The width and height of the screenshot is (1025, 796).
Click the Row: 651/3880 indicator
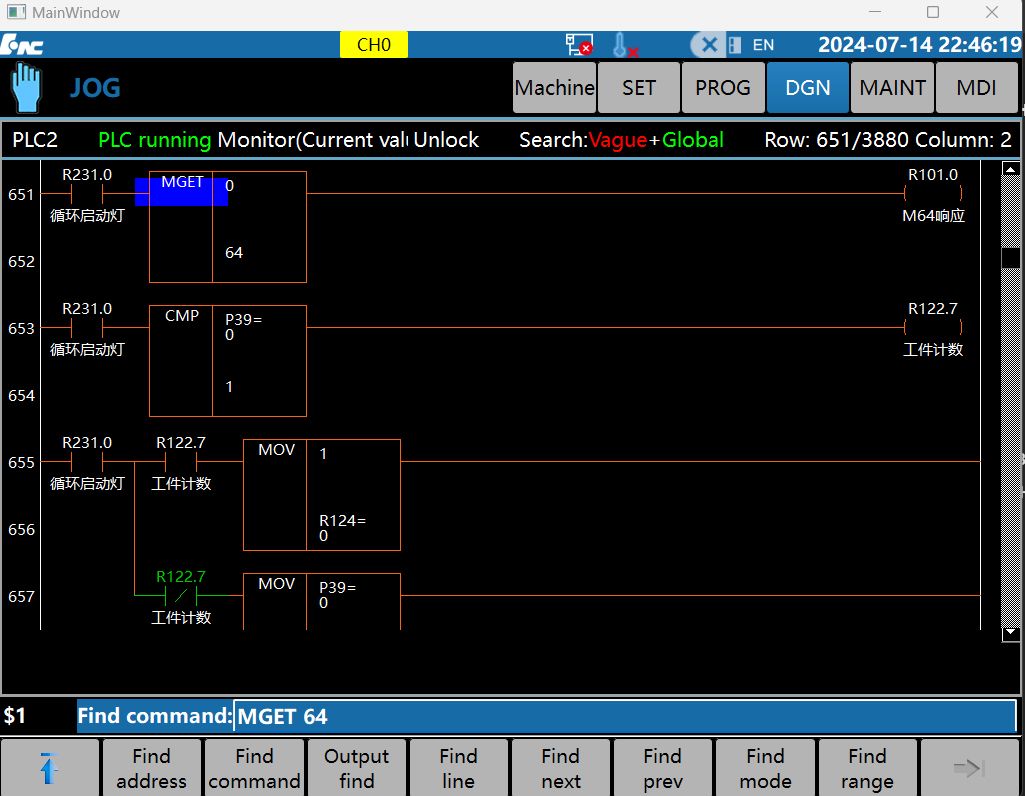click(x=836, y=140)
